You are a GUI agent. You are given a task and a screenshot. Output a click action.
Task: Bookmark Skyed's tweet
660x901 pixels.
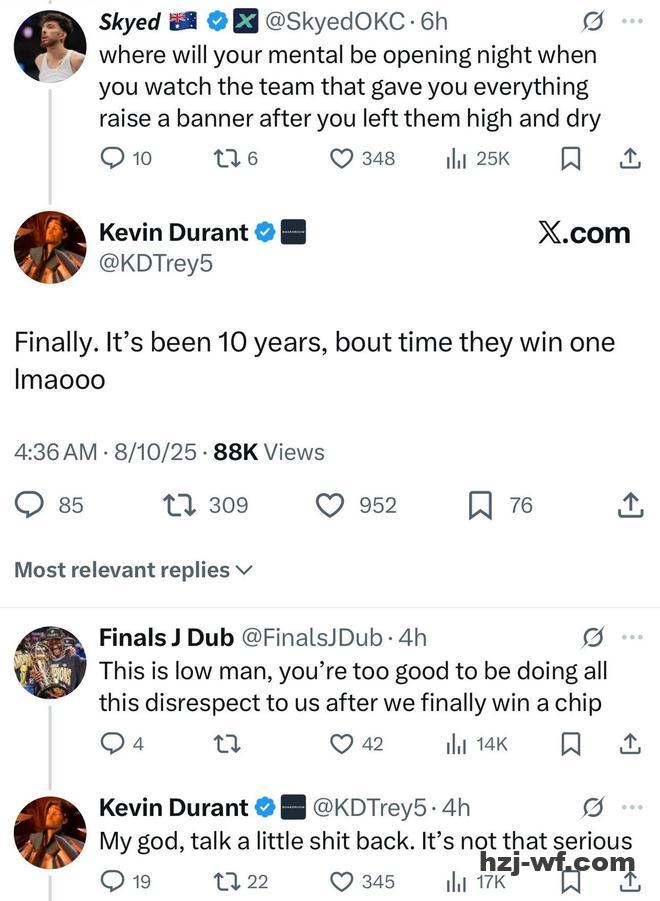(x=570, y=158)
